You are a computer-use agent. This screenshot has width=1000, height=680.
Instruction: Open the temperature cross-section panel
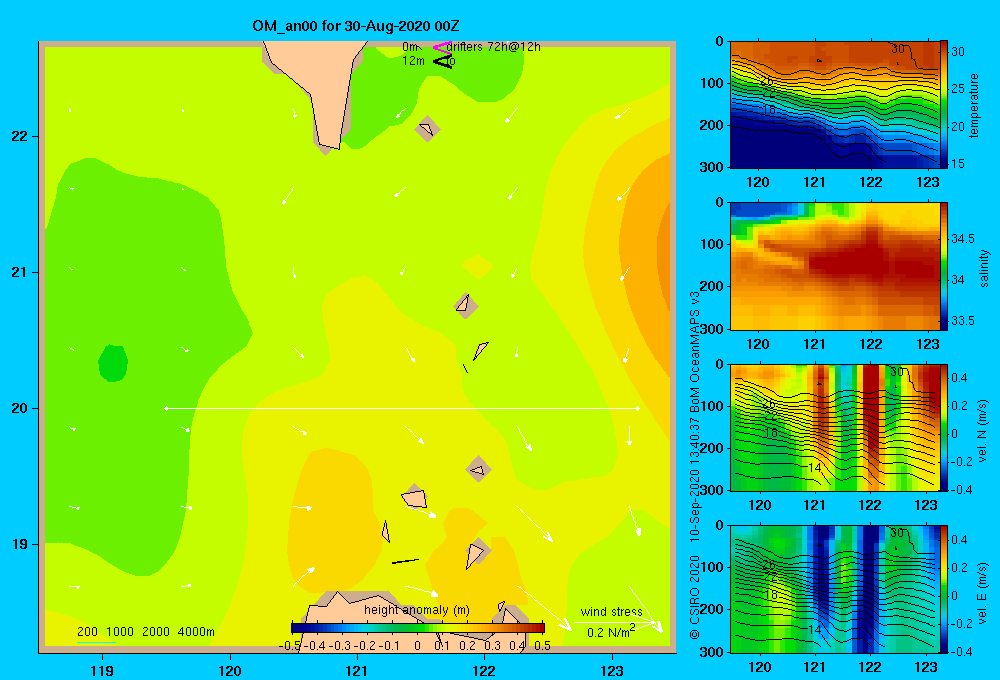[x=834, y=105]
